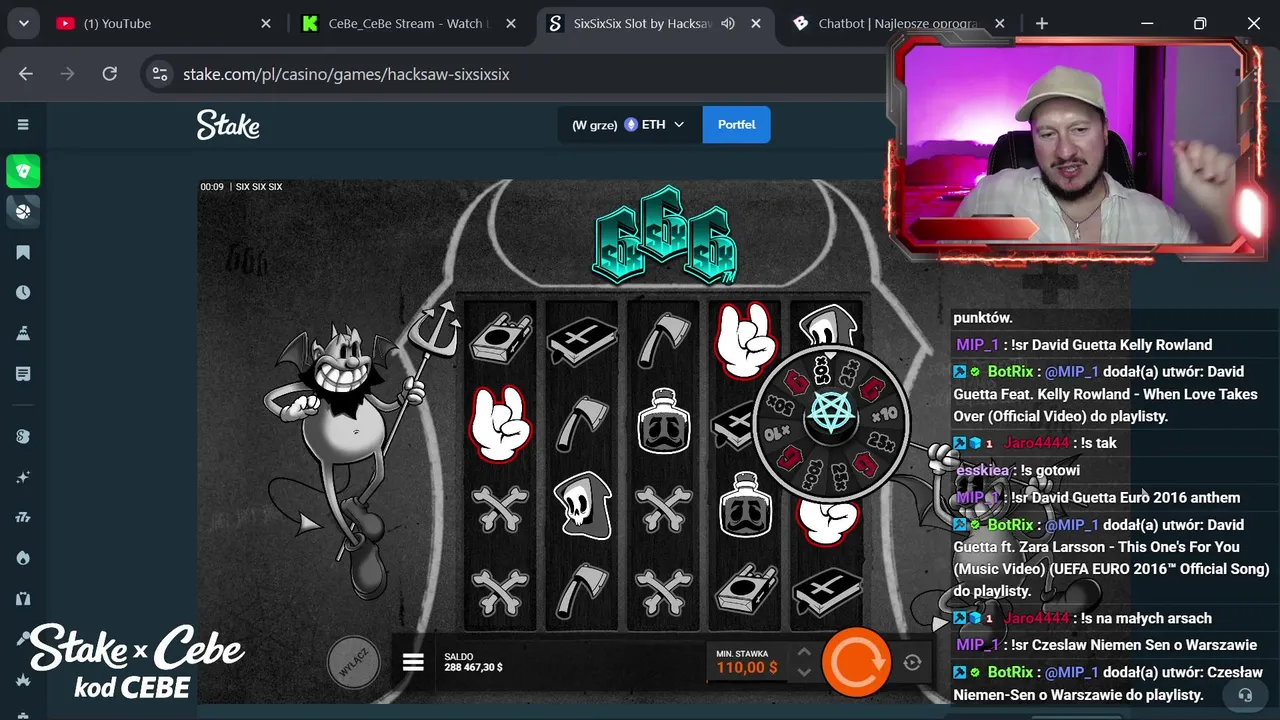Click the stake.com address bar URL

[x=346, y=74]
